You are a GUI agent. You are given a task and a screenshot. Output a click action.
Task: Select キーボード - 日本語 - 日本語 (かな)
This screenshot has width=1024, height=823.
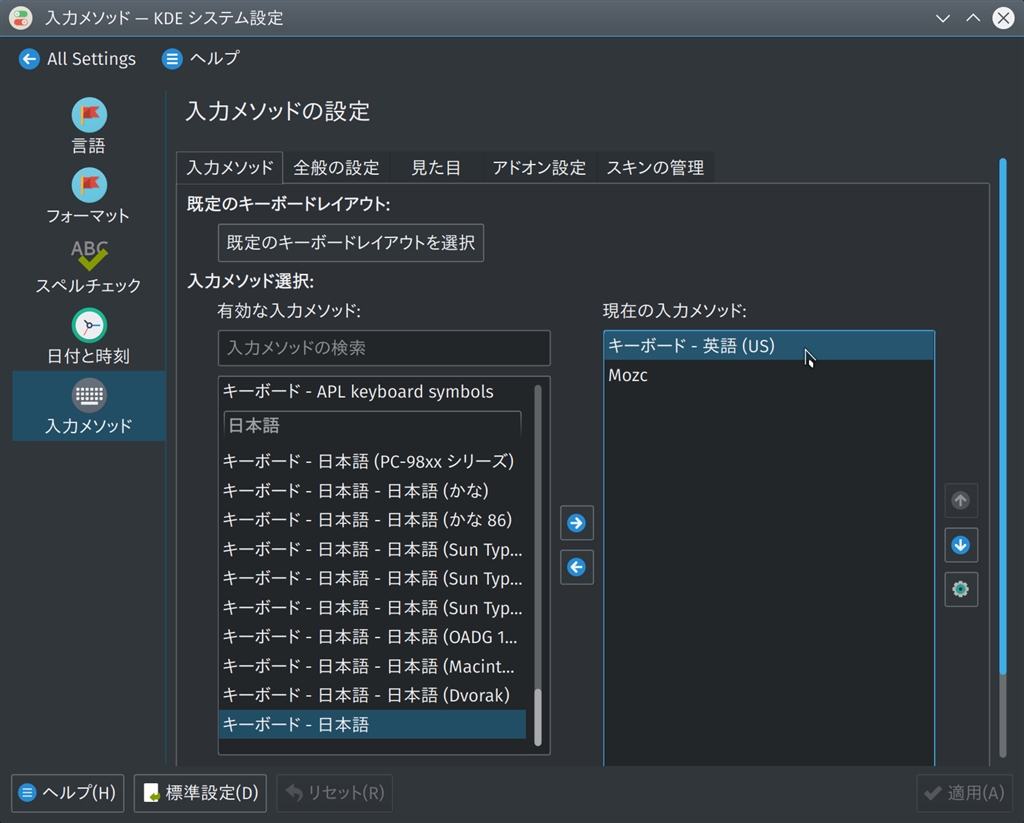coord(372,491)
